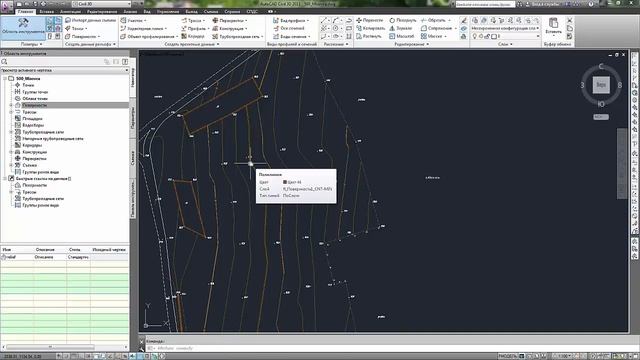Click the Перенести (move) tool
640x360 pixels.
pos(369,20)
